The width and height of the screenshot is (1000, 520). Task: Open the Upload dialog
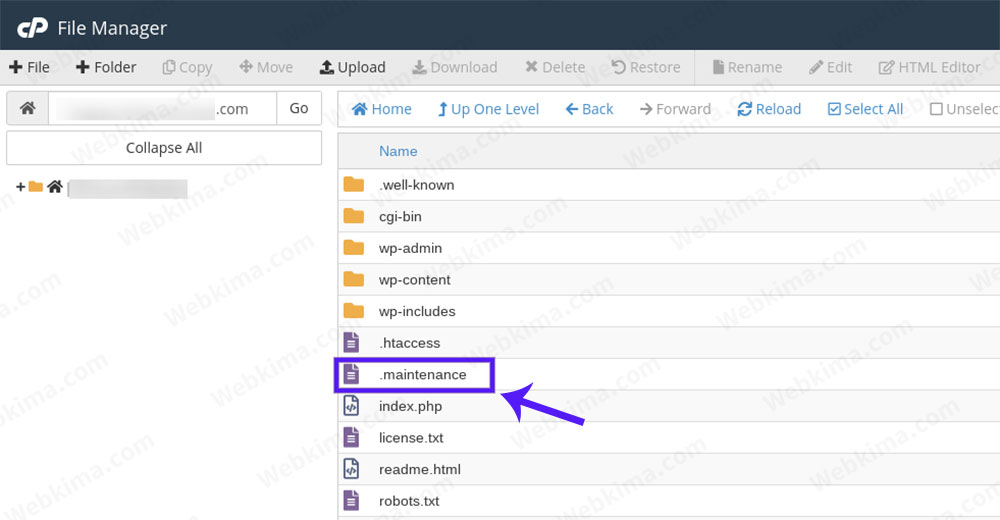(353, 67)
